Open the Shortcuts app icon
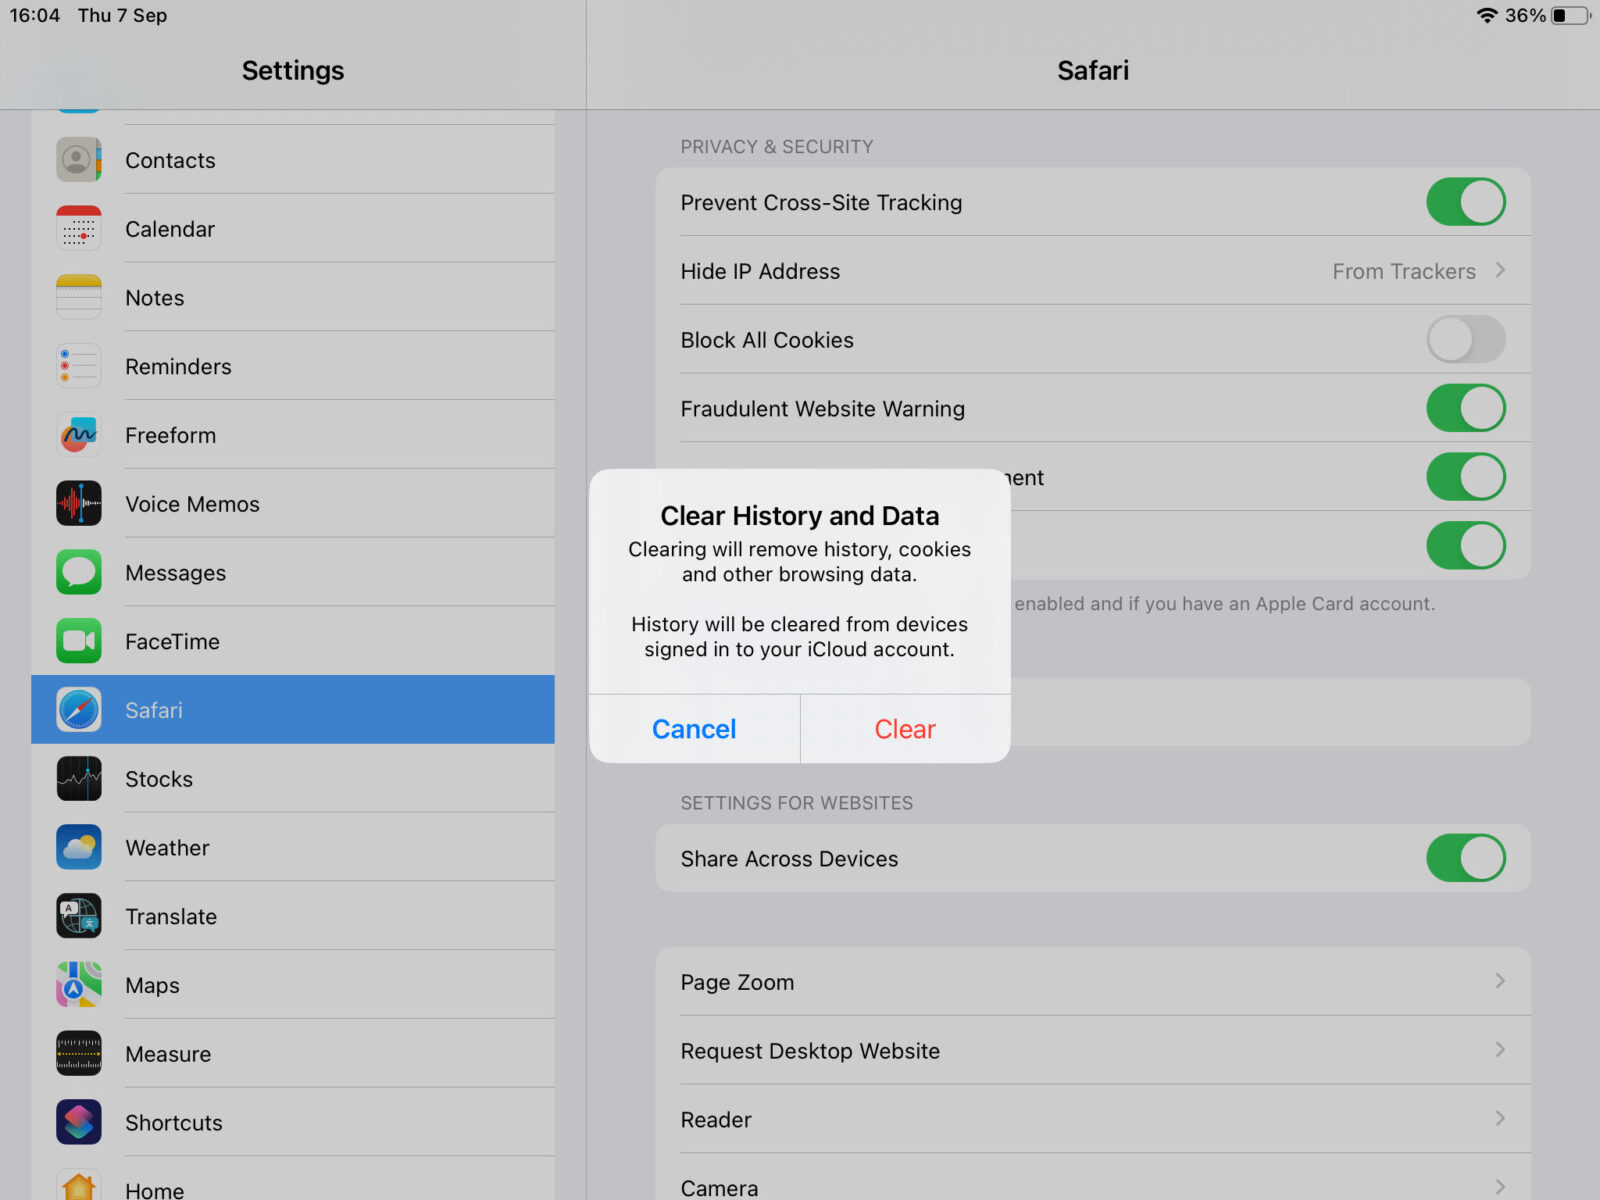 point(79,1122)
